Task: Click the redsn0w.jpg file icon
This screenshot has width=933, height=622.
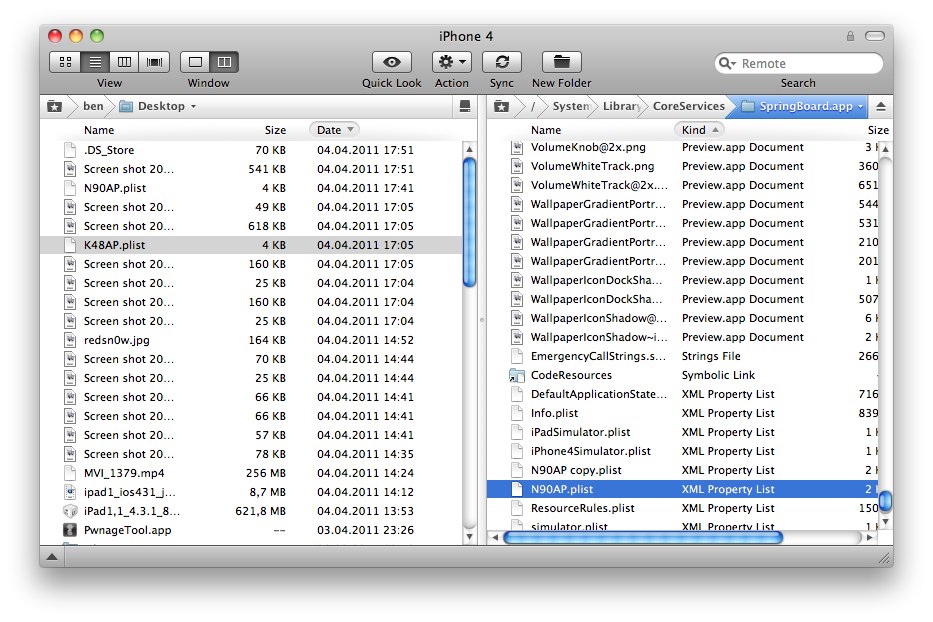Action: pos(70,340)
